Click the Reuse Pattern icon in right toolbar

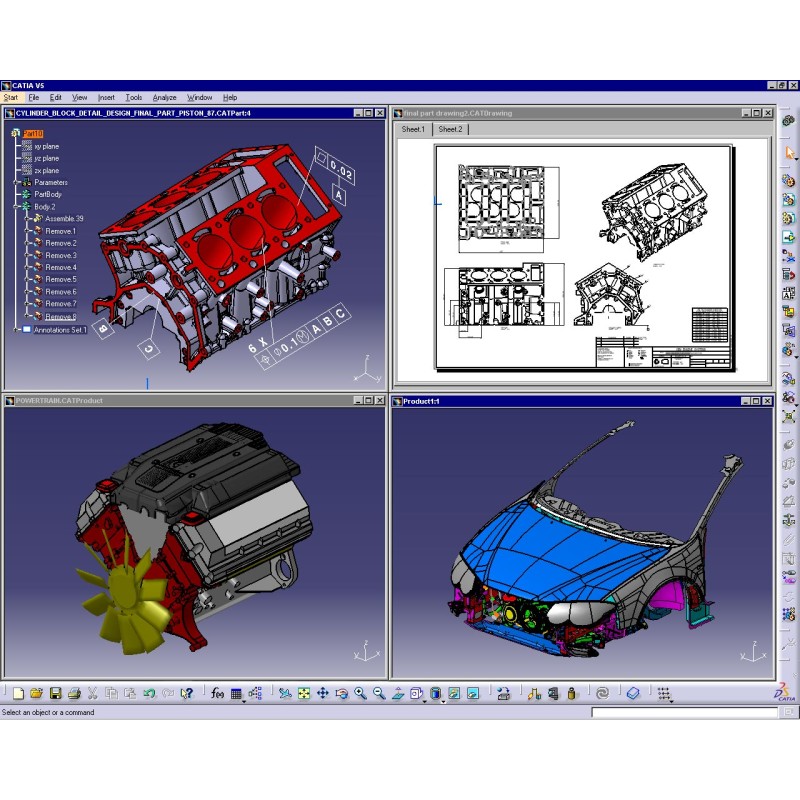click(788, 614)
